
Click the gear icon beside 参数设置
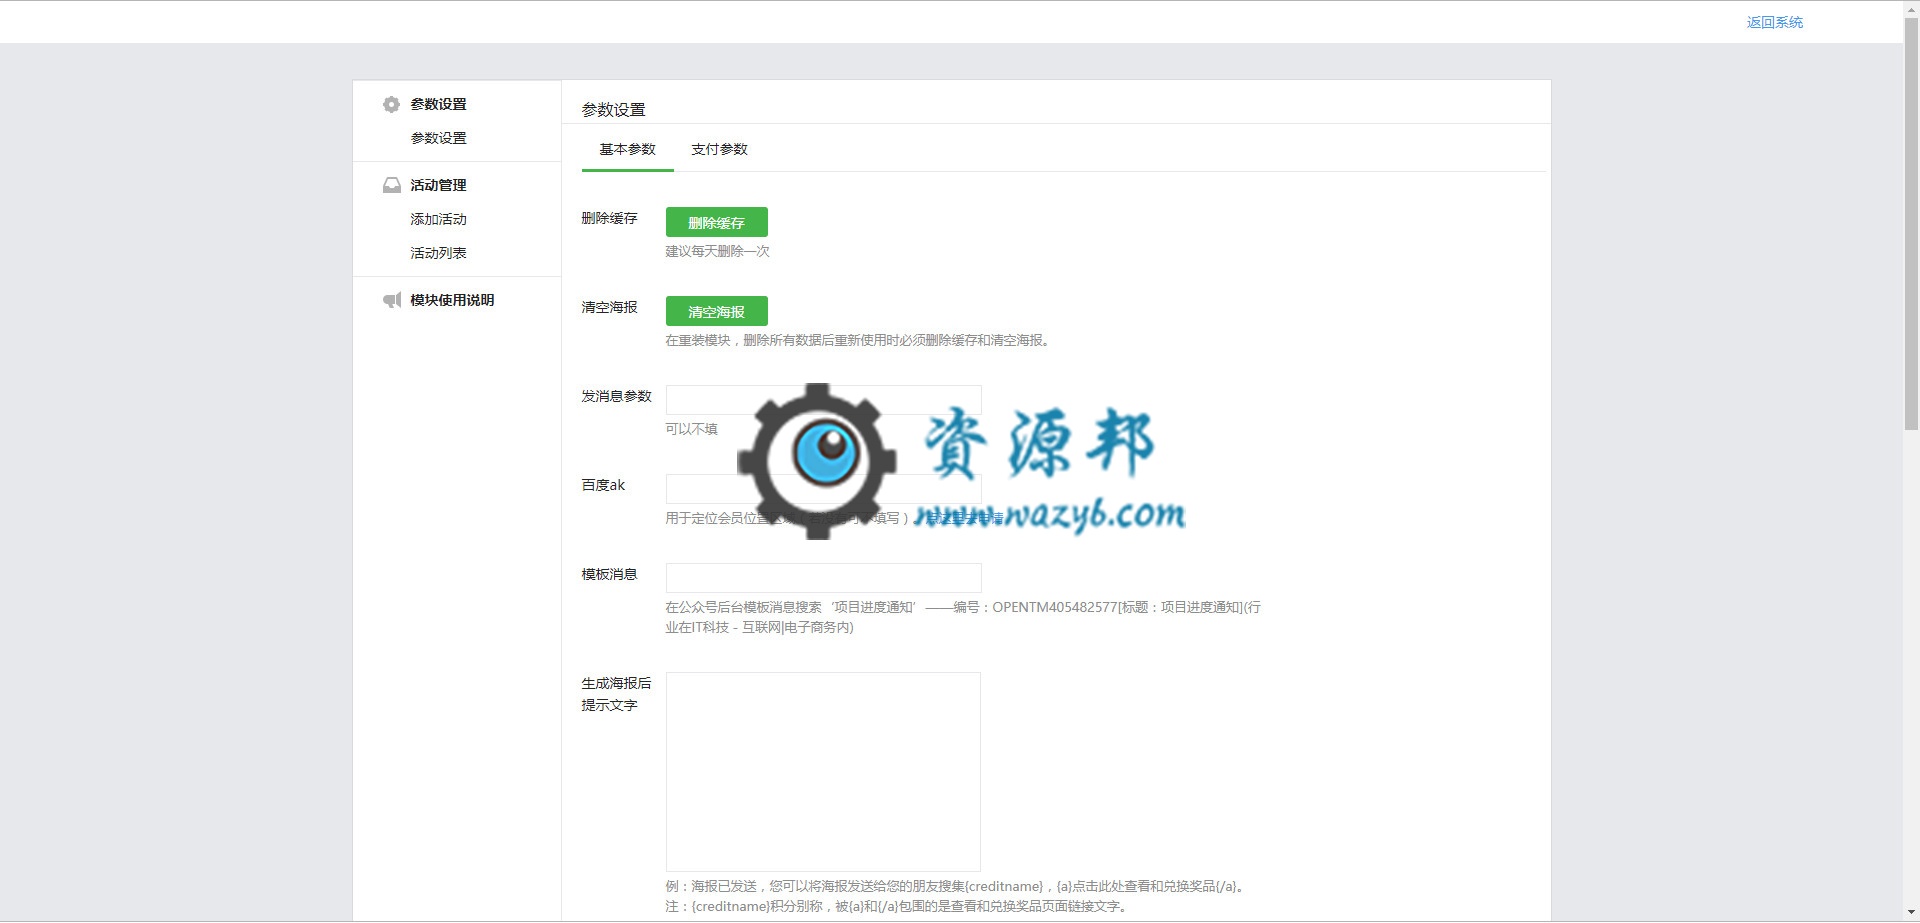pos(391,104)
